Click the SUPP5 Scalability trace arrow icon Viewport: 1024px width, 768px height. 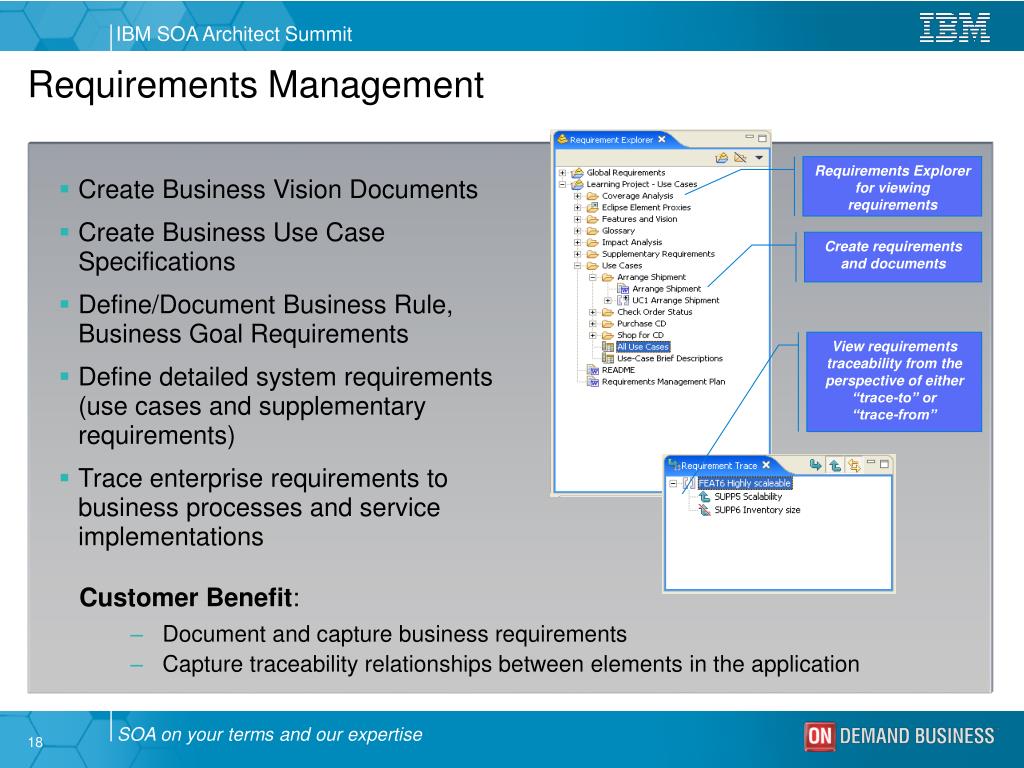tap(705, 497)
